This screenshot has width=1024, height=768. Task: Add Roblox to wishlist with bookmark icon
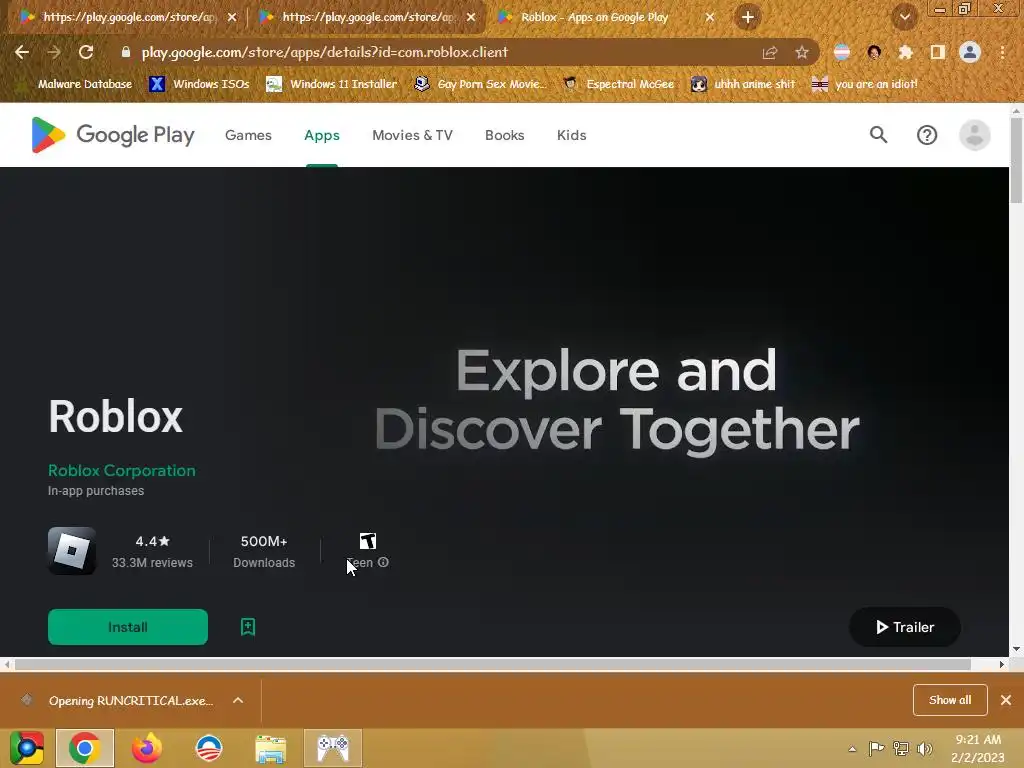(x=248, y=627)
